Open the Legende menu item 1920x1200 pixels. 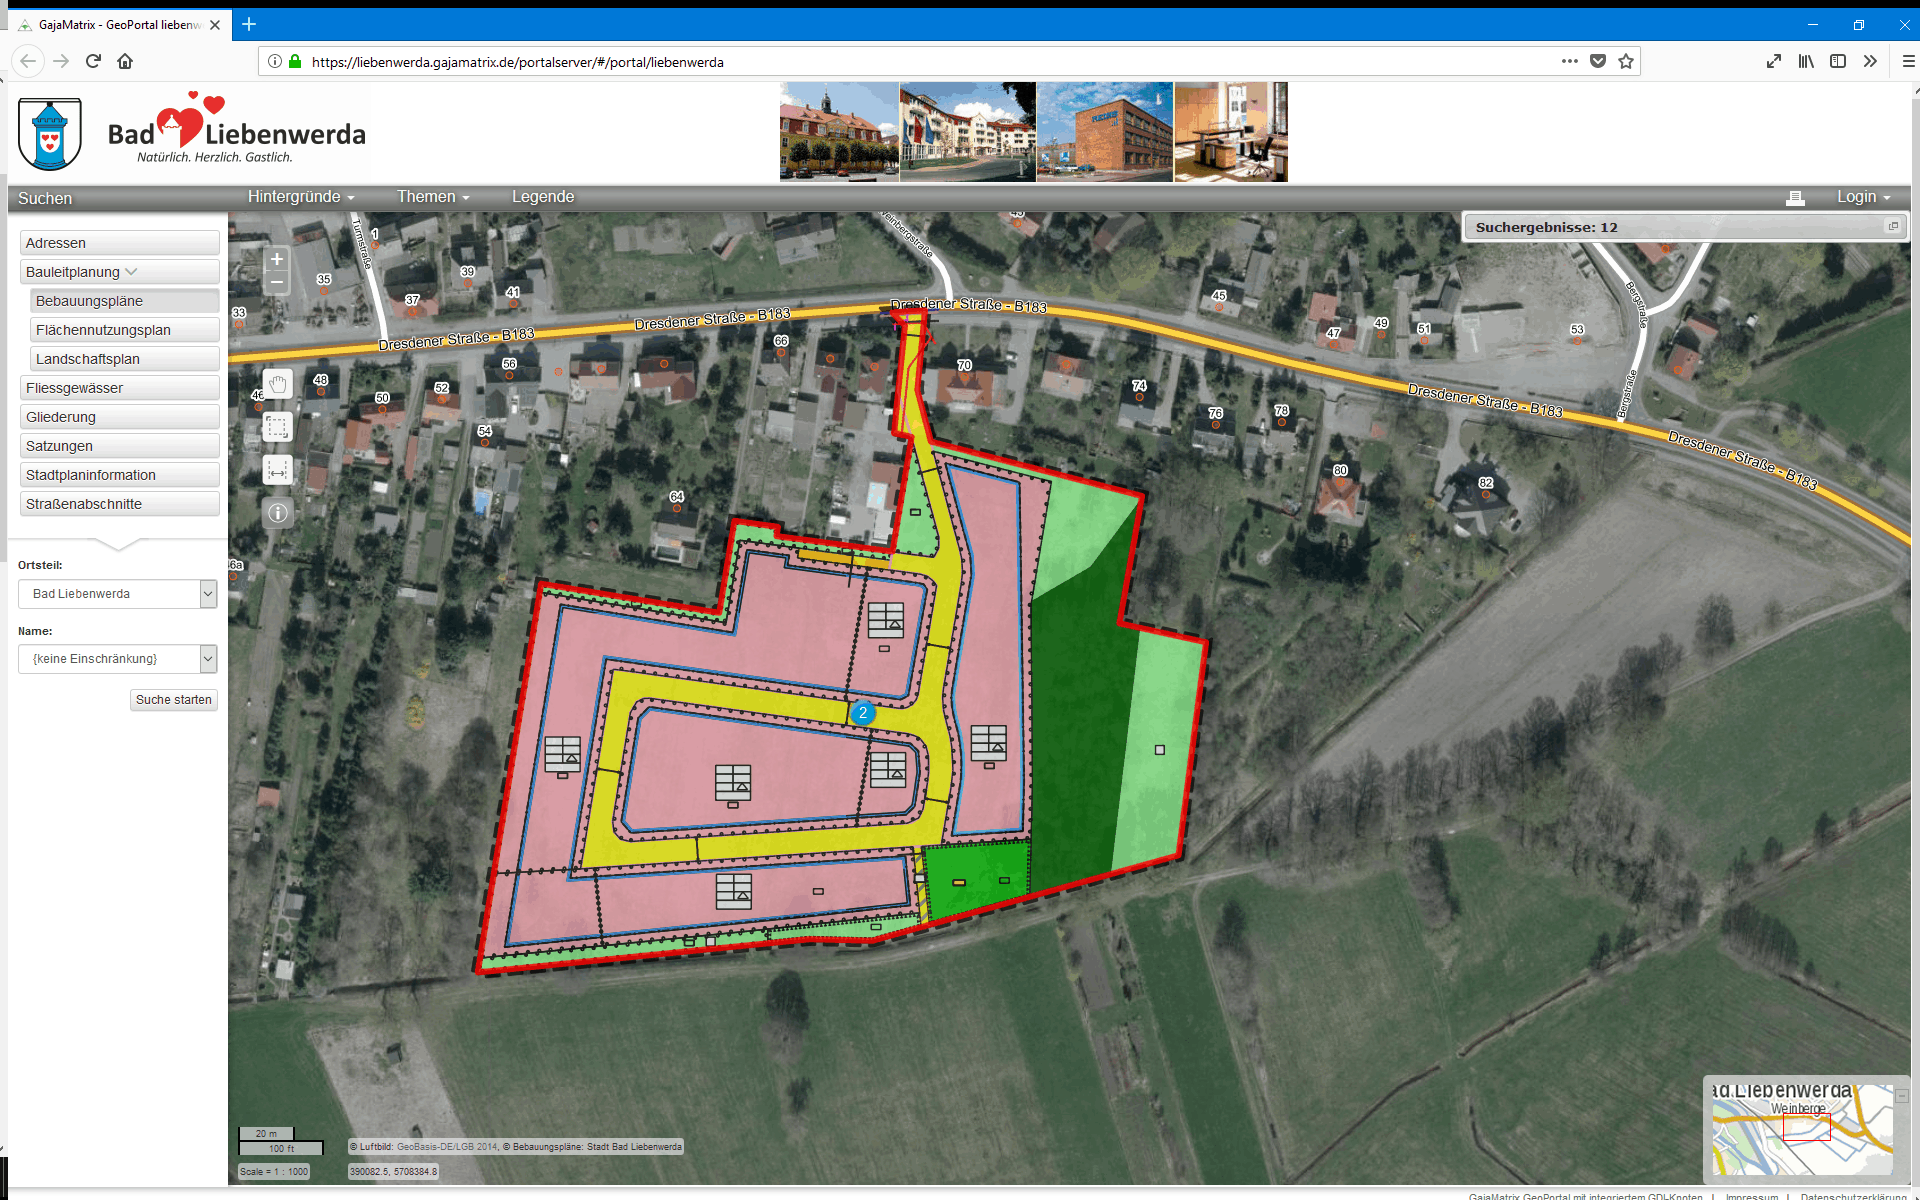543,197
